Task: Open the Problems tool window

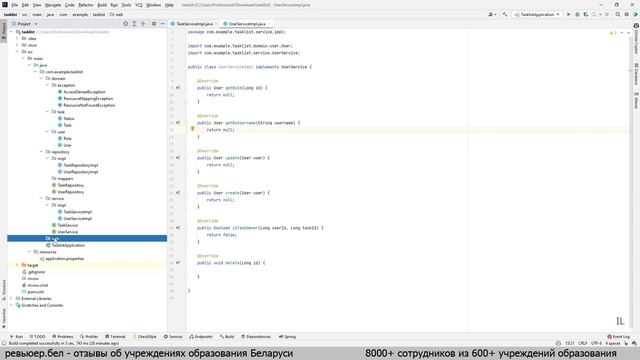Action: coord(63,337)
